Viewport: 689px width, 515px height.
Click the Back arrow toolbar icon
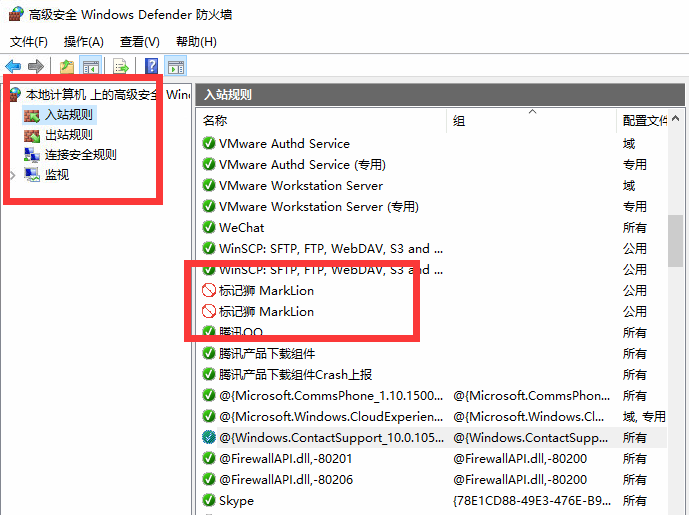(13, 67)
